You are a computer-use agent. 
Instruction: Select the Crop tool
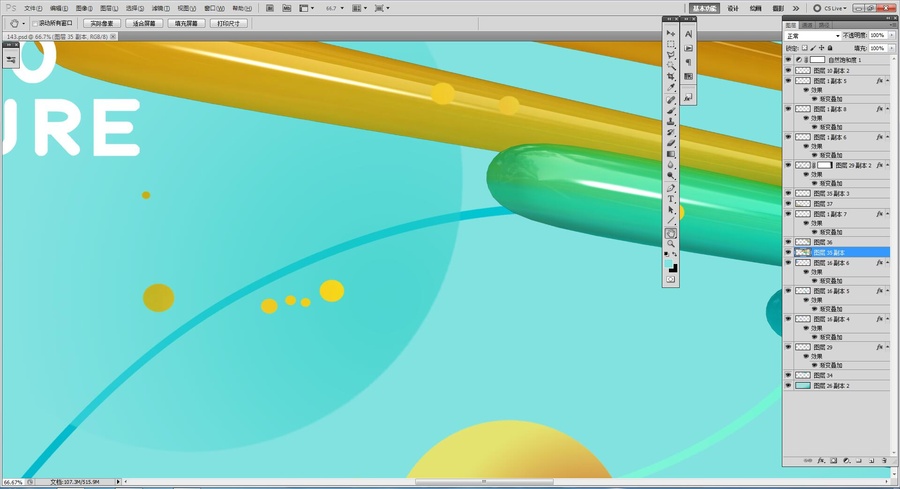670,77
